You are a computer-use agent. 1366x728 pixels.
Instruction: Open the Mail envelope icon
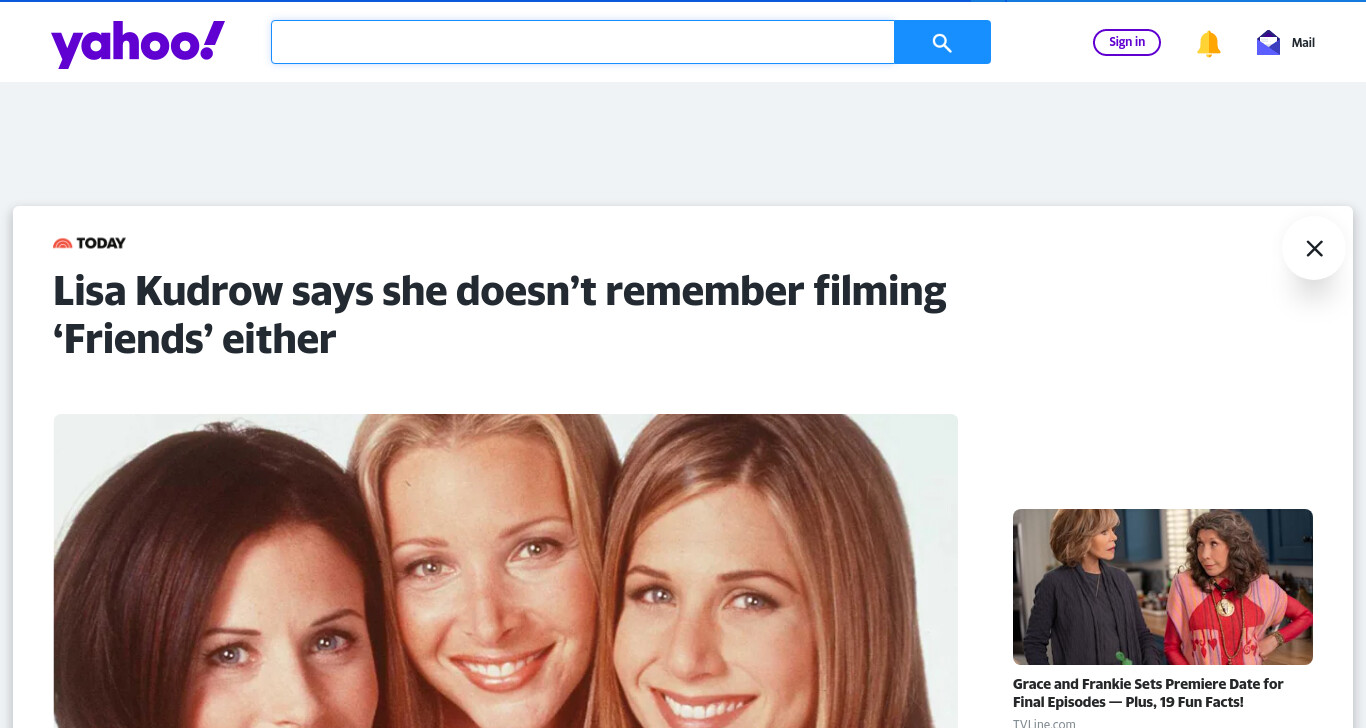1268,42
